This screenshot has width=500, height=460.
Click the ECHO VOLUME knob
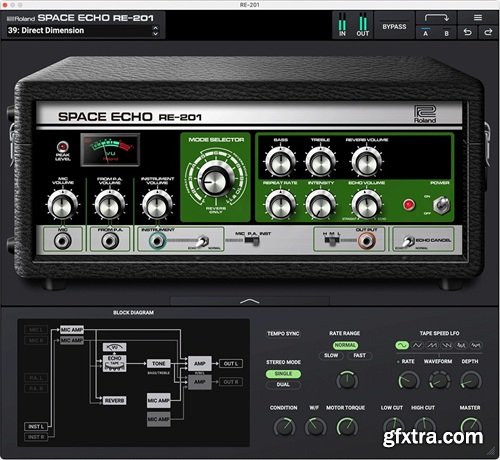click(367, 205)
